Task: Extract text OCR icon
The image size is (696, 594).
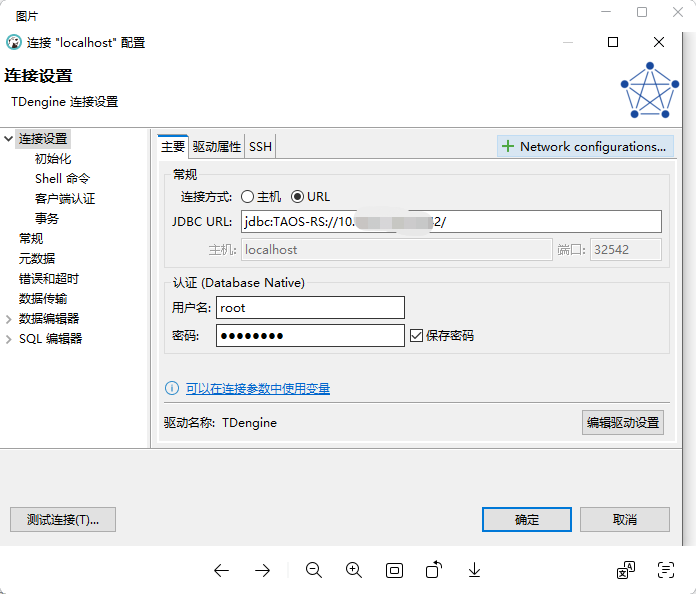Action: pos(665,570)
